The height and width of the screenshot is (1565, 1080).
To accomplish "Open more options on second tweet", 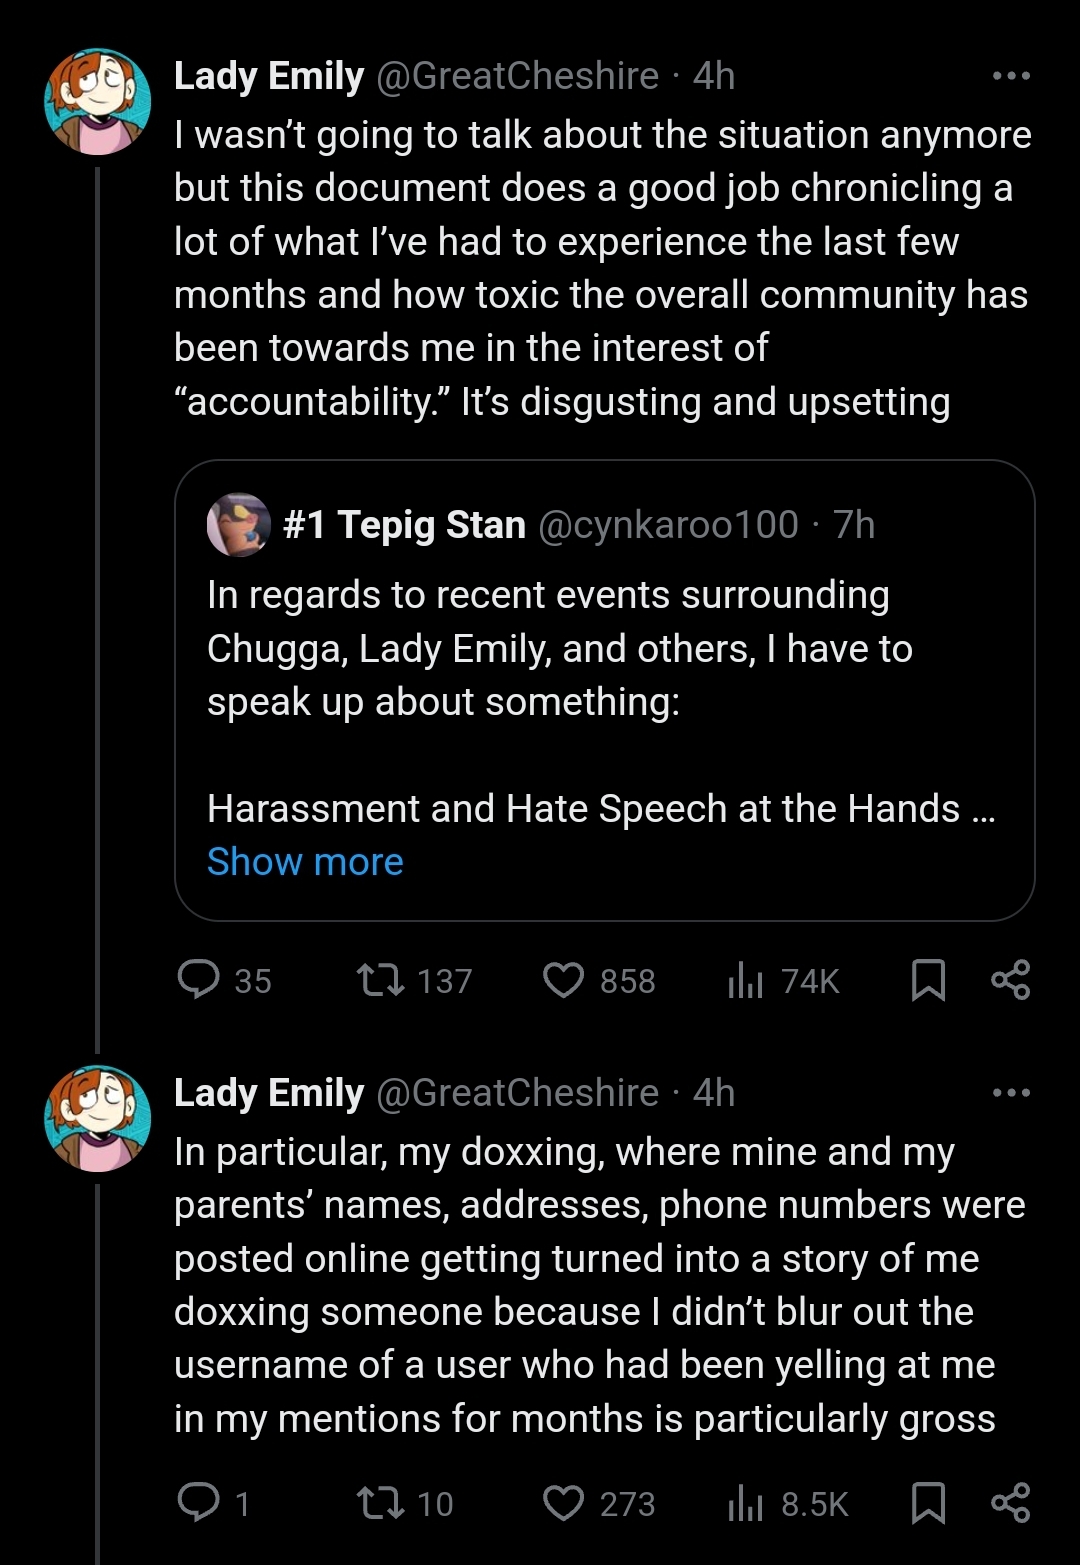I will coord(1011,1093).
